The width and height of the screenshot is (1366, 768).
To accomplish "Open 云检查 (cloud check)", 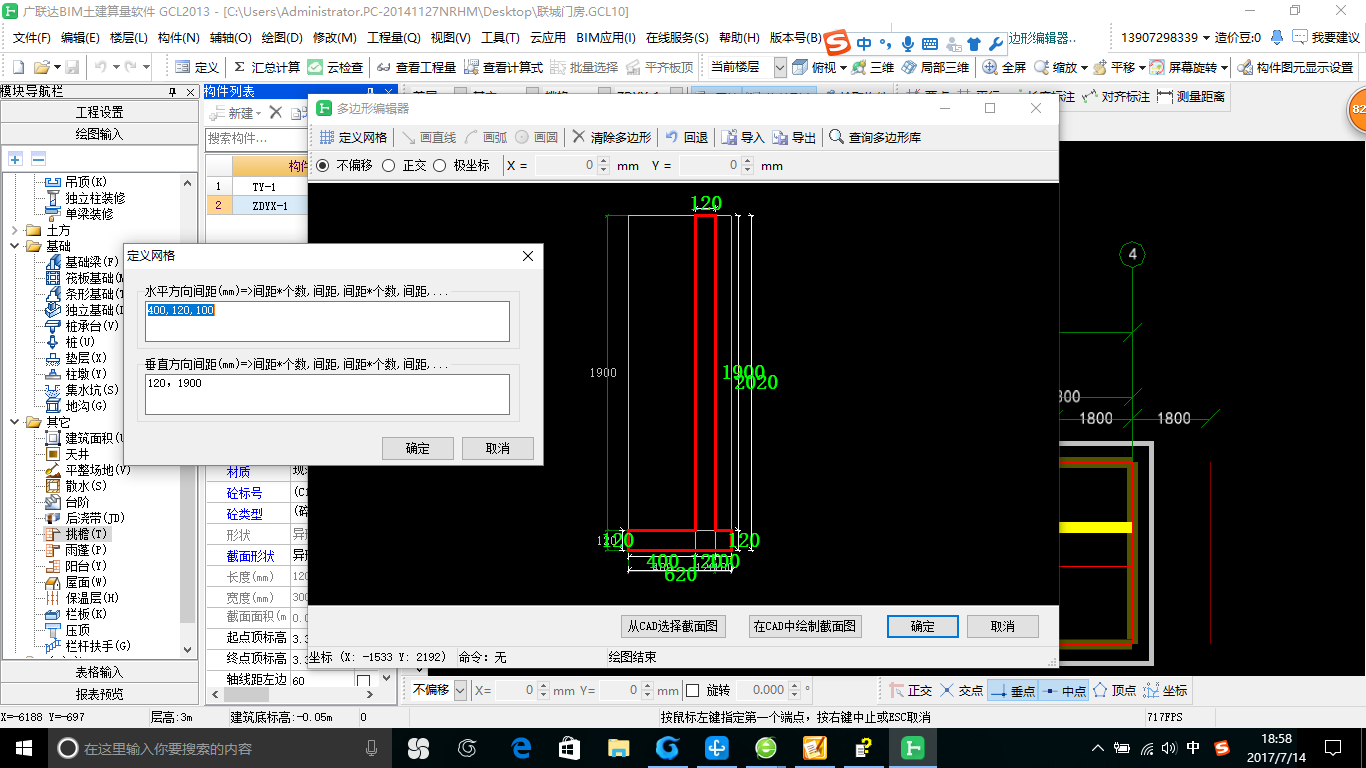I will click(x=336, y=67).
